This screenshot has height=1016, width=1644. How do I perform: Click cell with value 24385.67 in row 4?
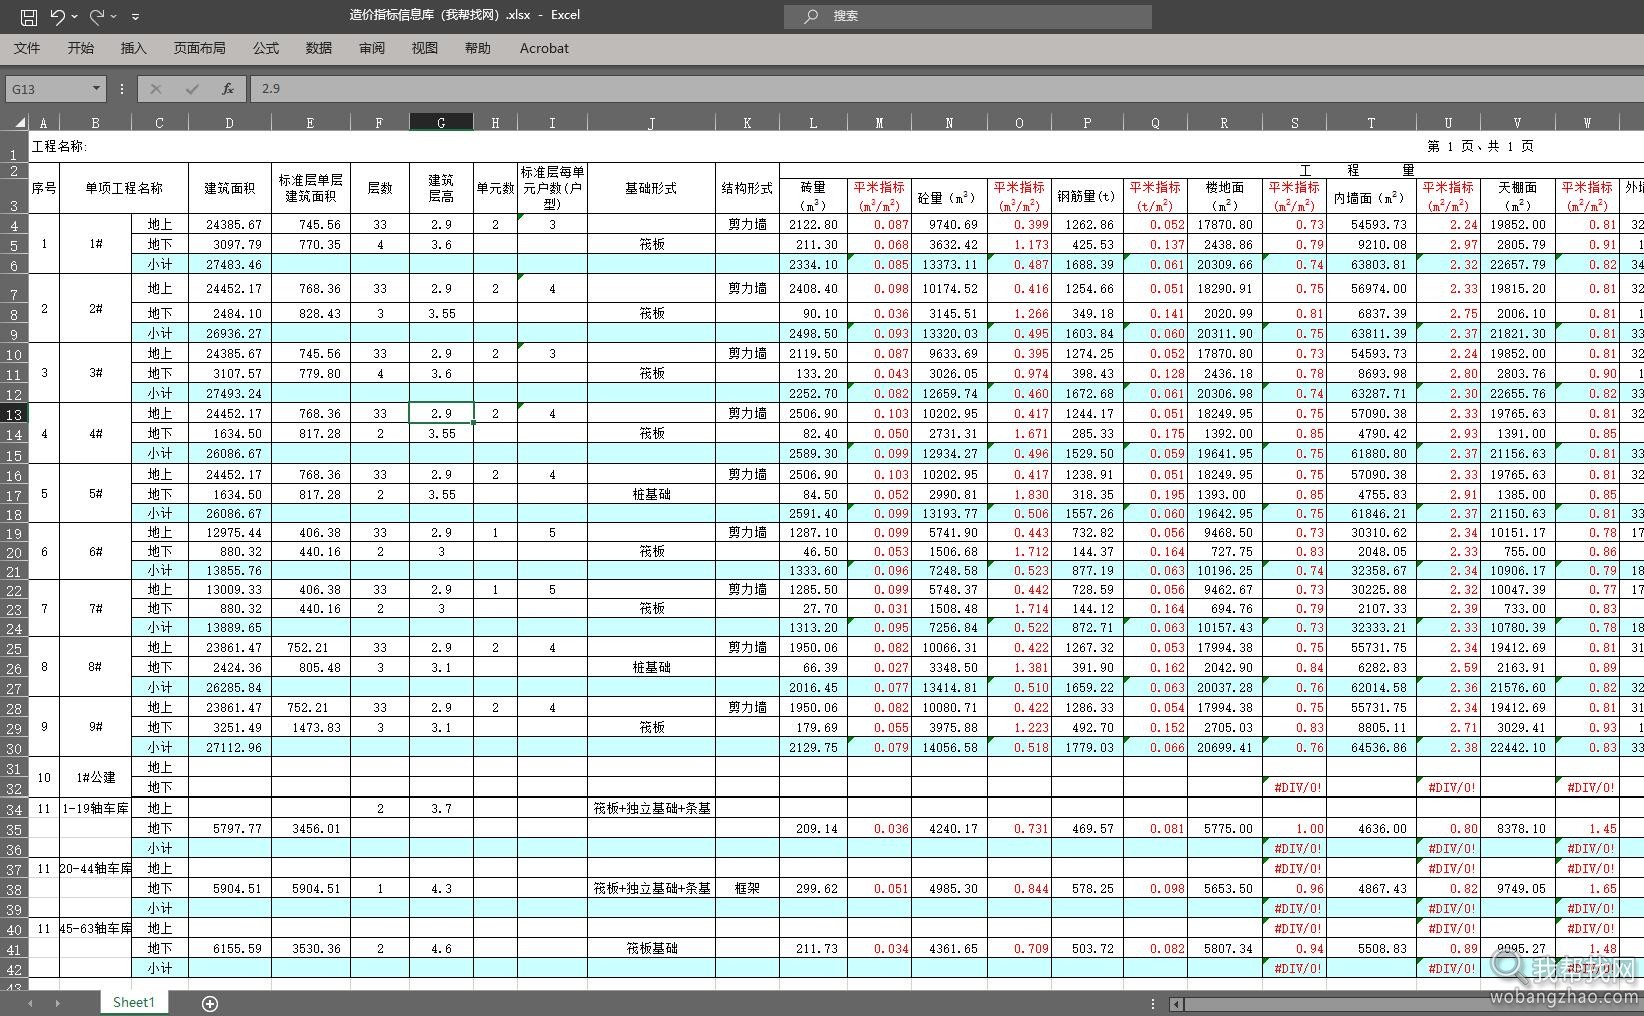coord(229,225)
